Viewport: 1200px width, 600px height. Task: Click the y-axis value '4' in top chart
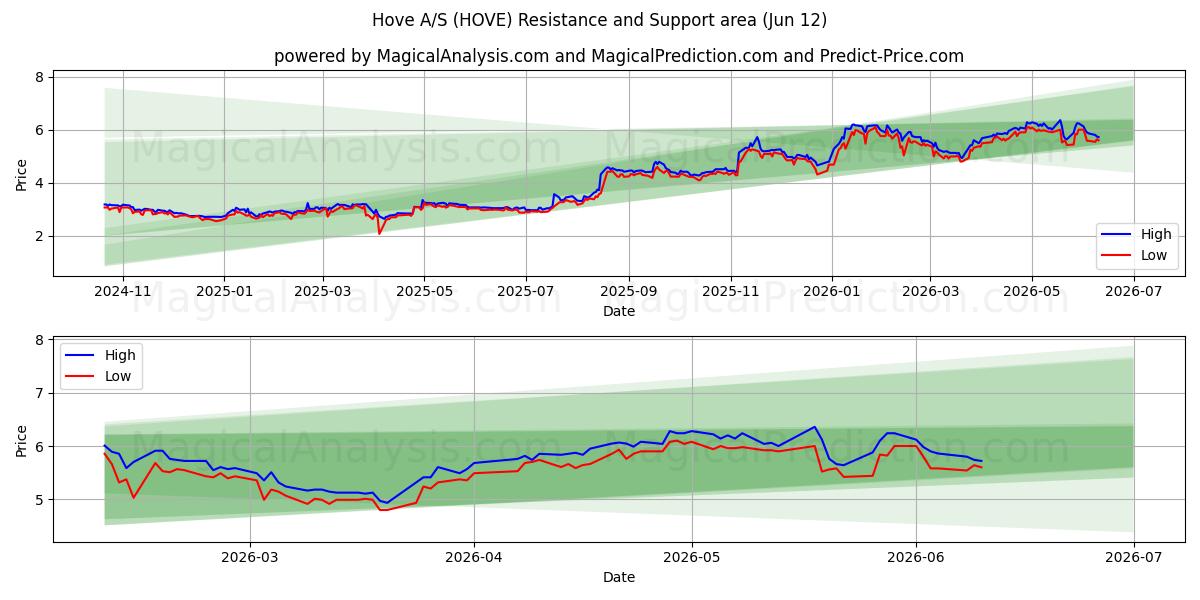[x=41, y=183]
